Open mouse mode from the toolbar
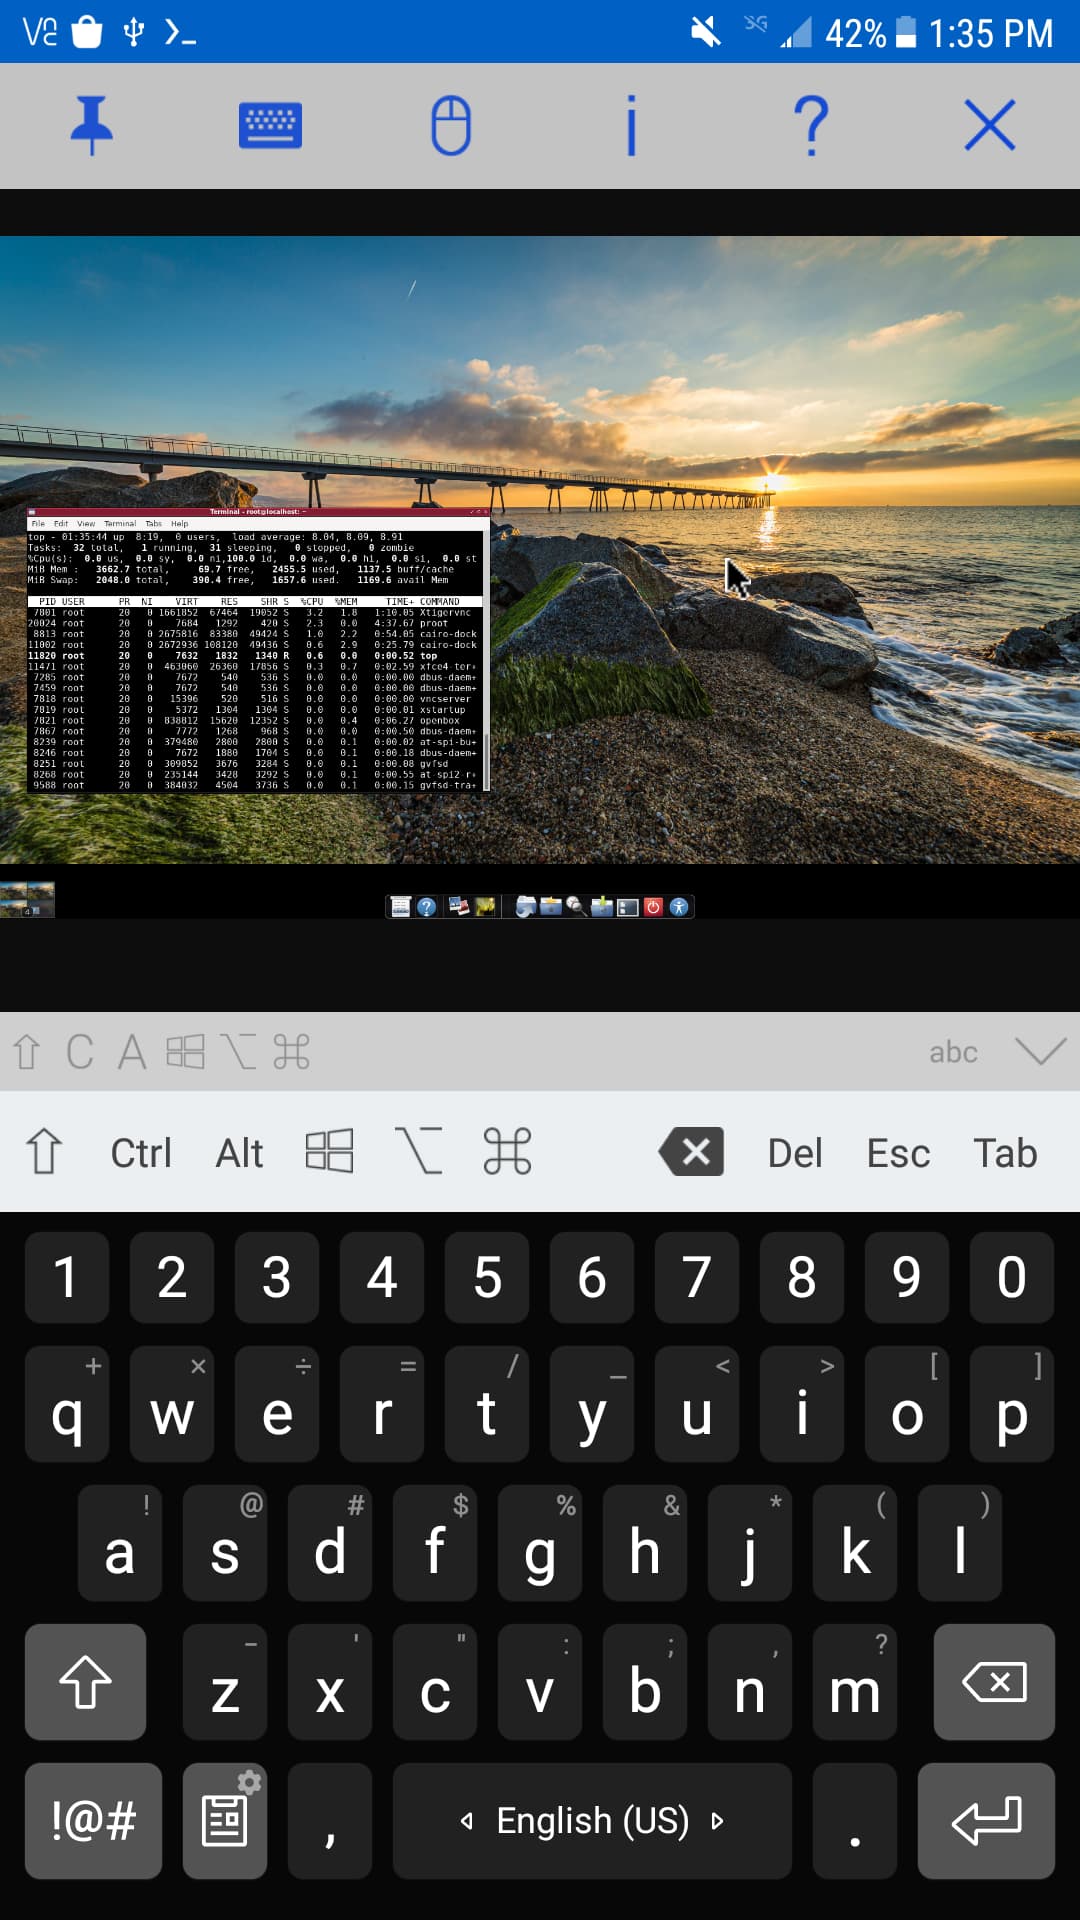The image size is (1080, 1920). 450,126
